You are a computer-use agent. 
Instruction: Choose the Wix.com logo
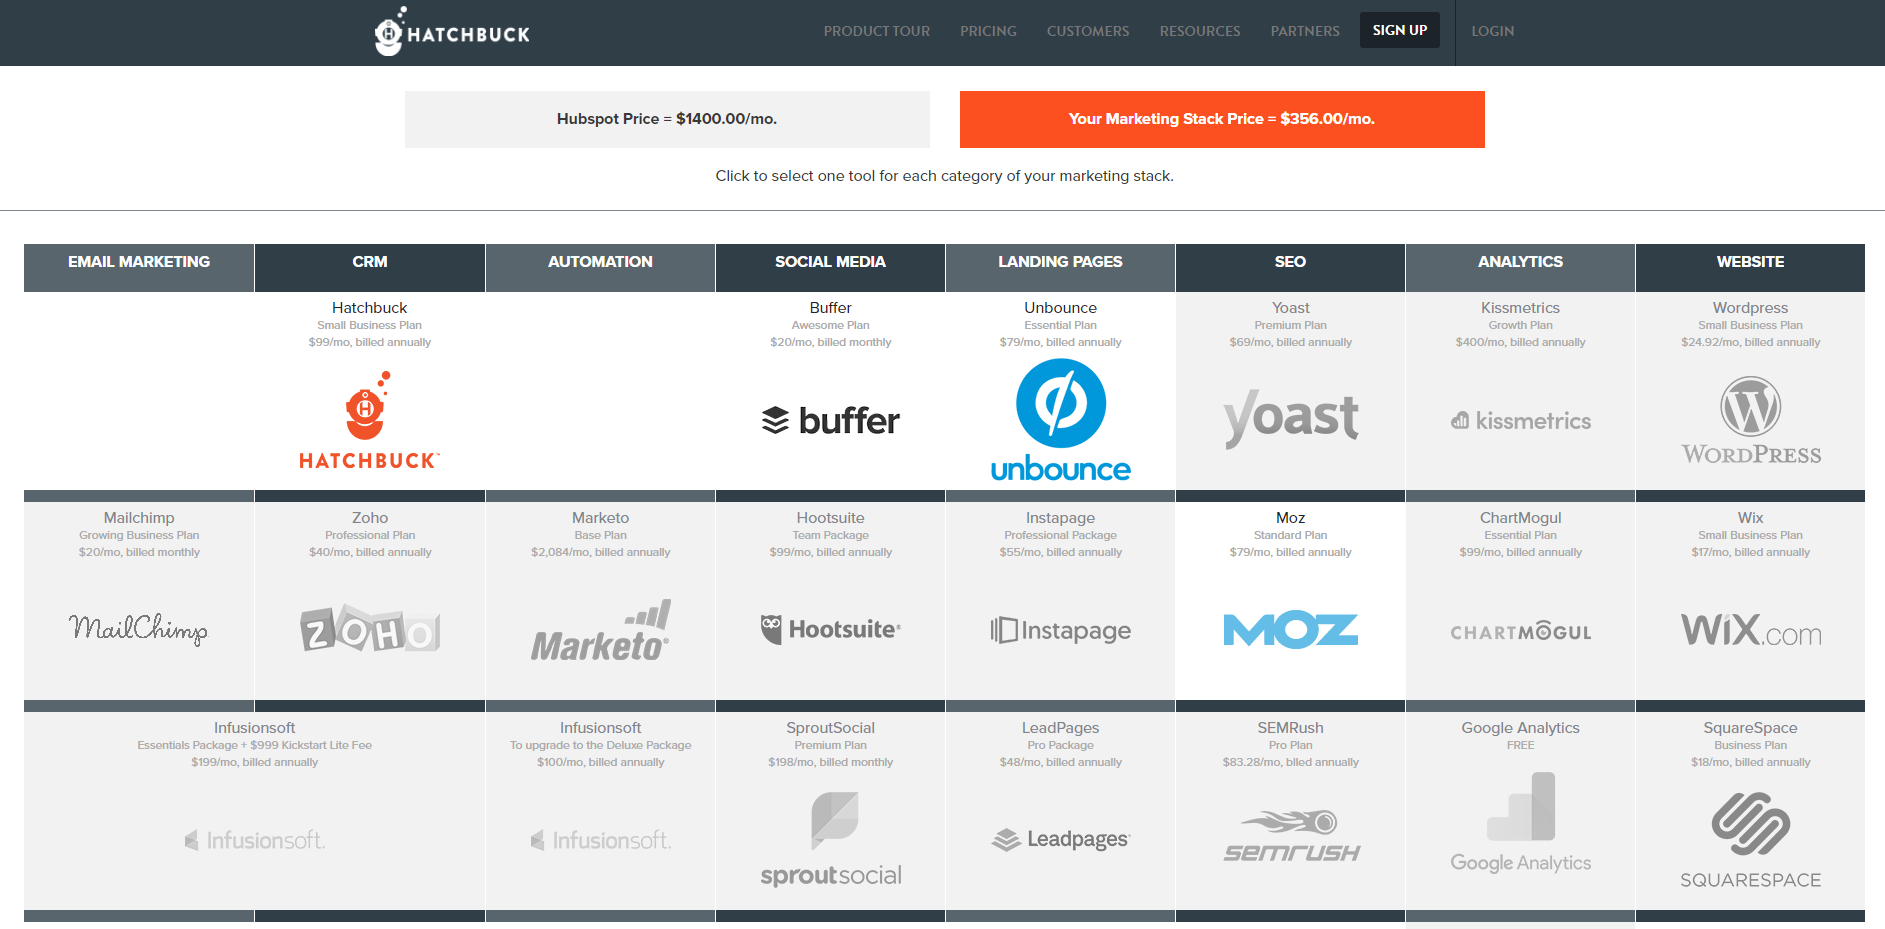tap(1750, 630)
